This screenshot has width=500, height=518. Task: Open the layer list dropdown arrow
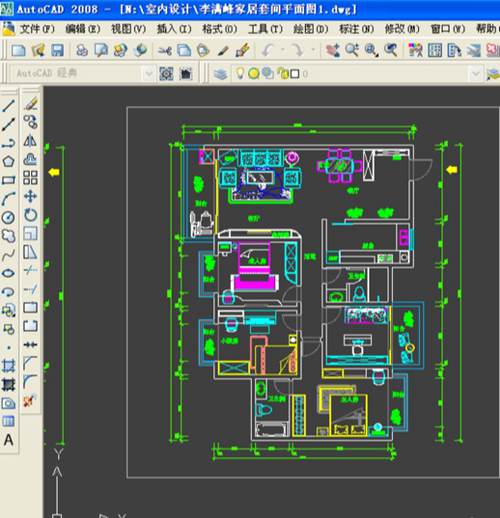(476, 73)
